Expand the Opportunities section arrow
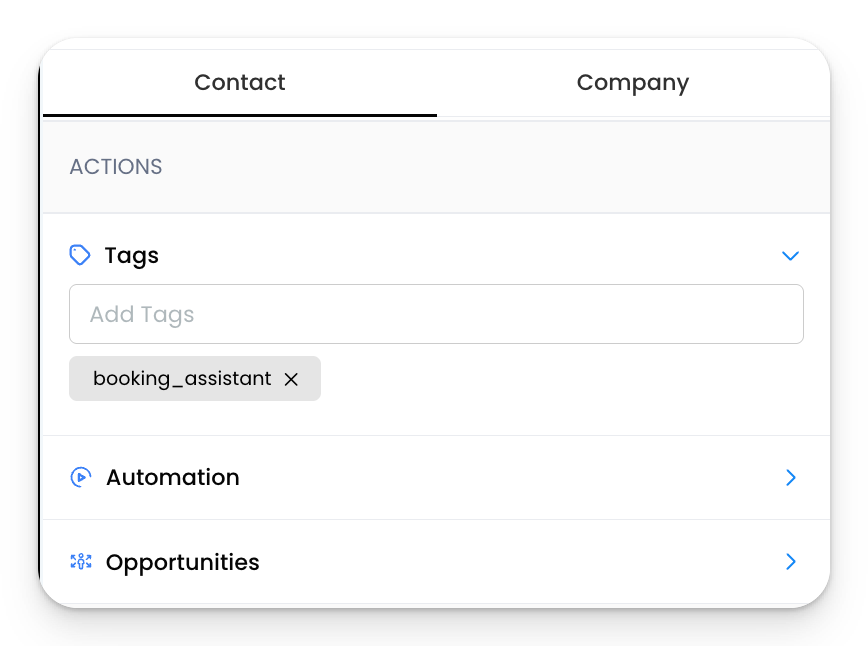 pos(790,562)
